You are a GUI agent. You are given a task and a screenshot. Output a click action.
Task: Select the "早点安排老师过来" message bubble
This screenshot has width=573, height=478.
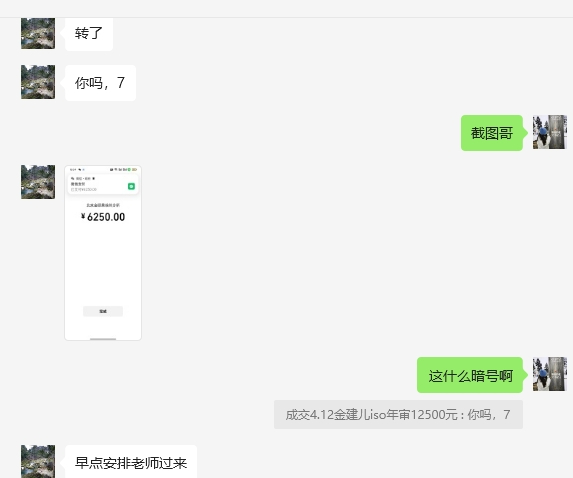(x=131, y=462)
